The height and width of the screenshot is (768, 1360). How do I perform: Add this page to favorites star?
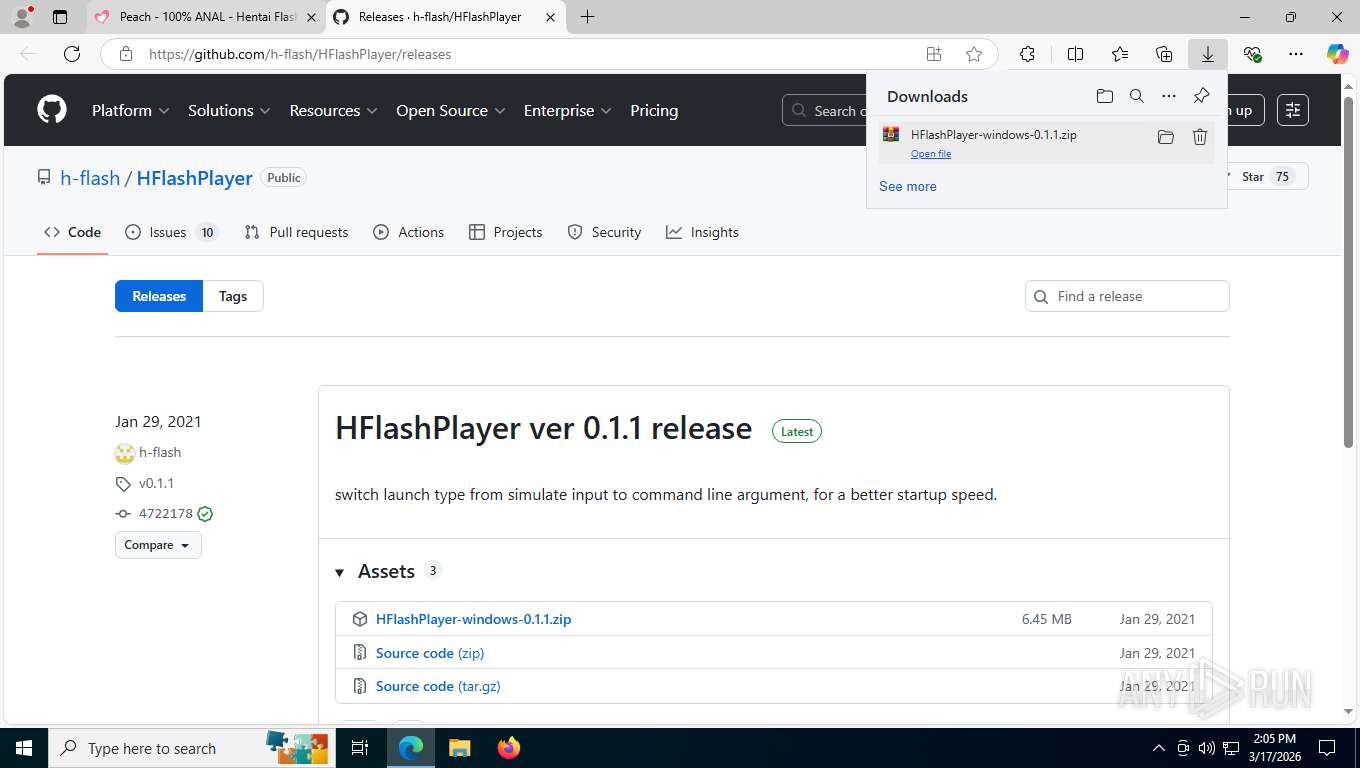[974, 54]
